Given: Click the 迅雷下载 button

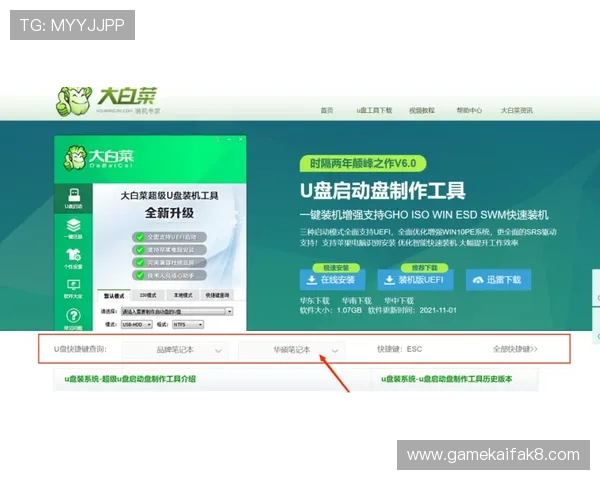Looking at the screenshot, I should tap(499, 280).
